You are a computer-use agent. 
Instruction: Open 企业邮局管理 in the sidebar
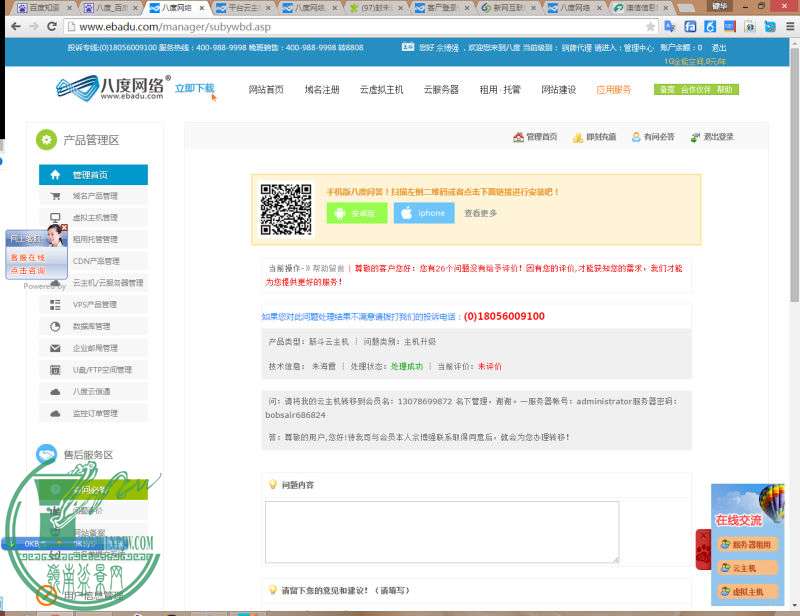(x=93, y=348)
